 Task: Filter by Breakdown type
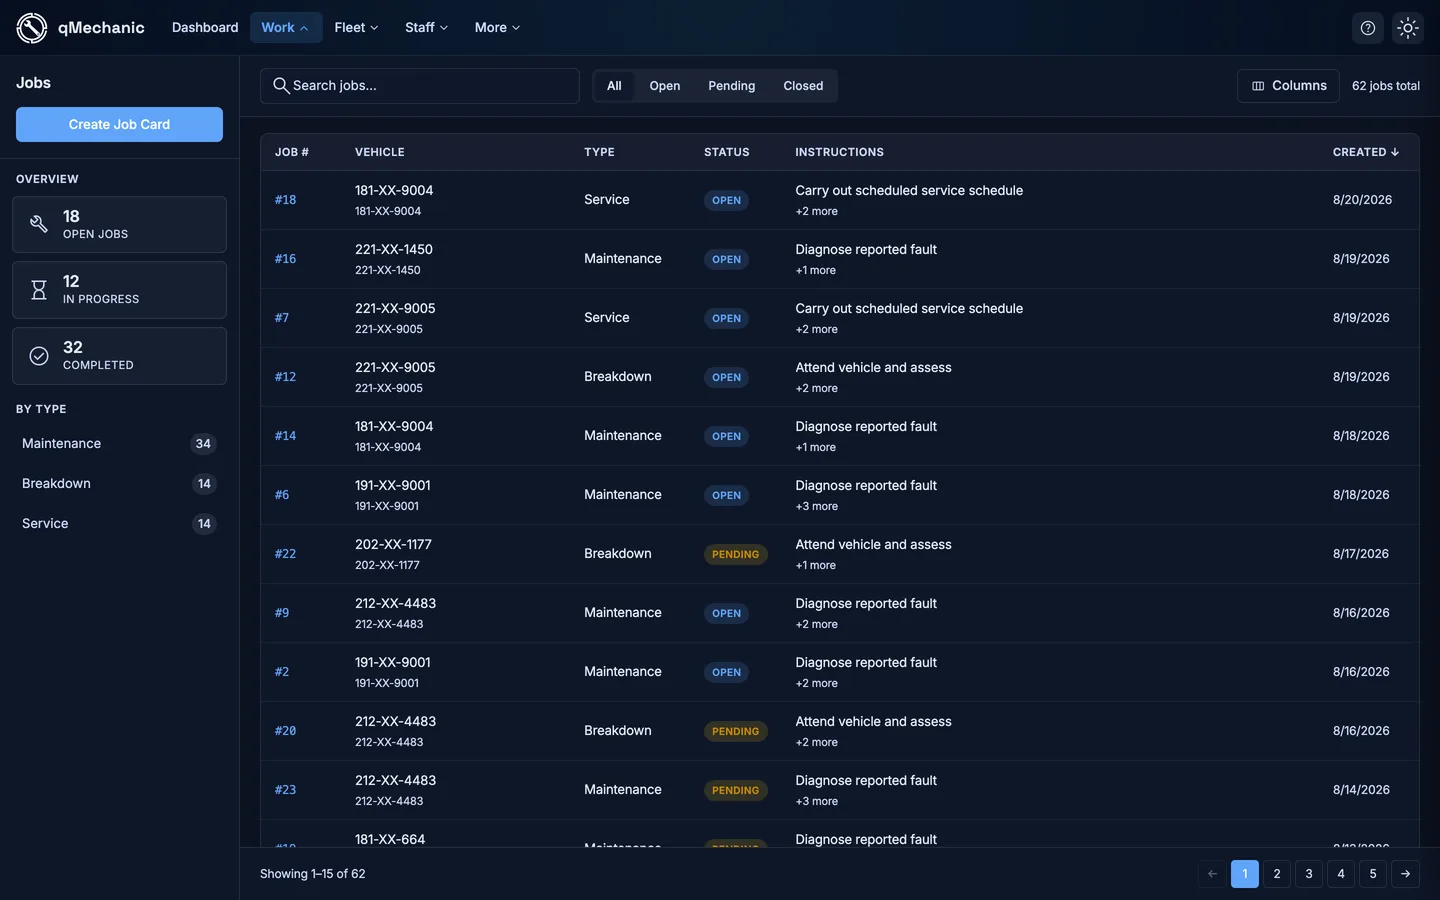pos(119,484)
